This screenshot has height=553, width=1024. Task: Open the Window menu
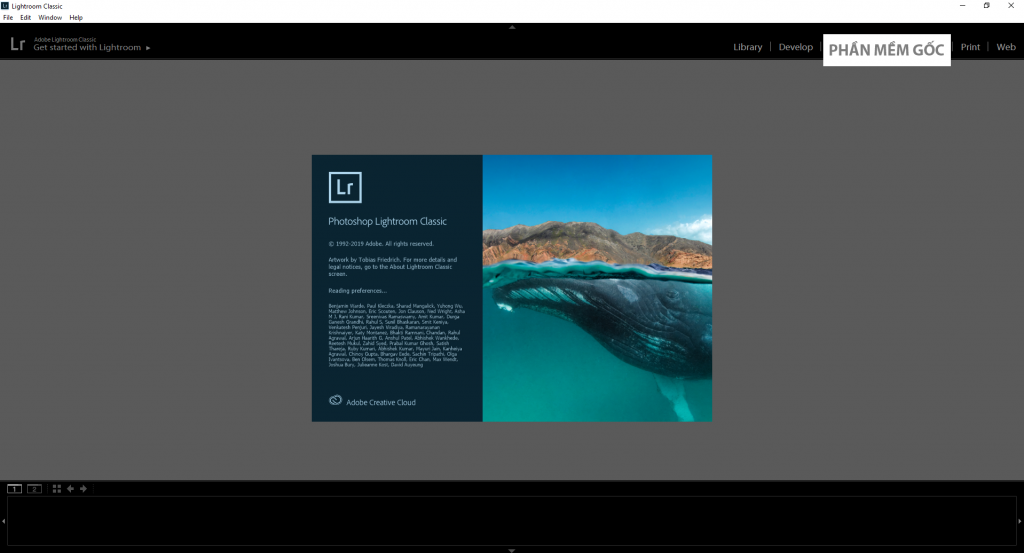[50, 18]
